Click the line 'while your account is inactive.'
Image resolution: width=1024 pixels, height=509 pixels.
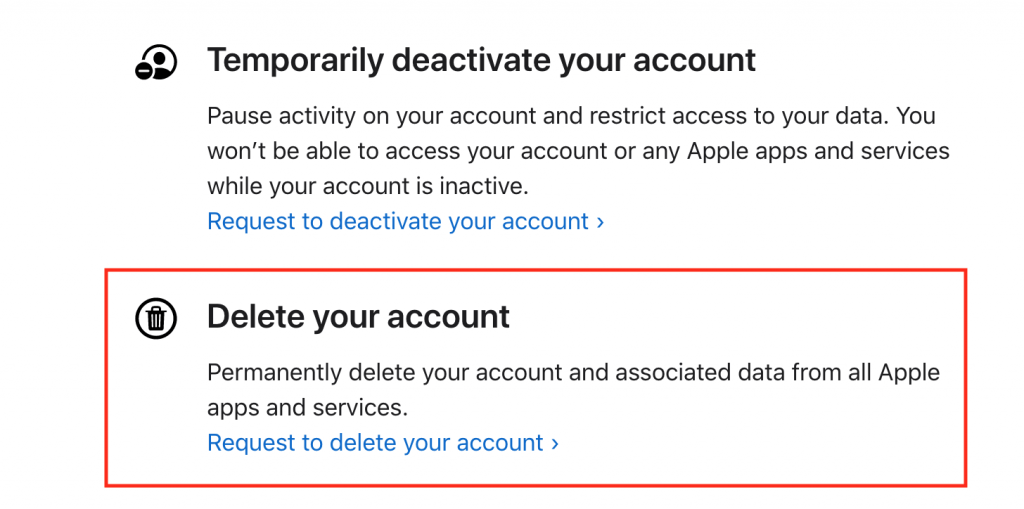tap(367, 187)
